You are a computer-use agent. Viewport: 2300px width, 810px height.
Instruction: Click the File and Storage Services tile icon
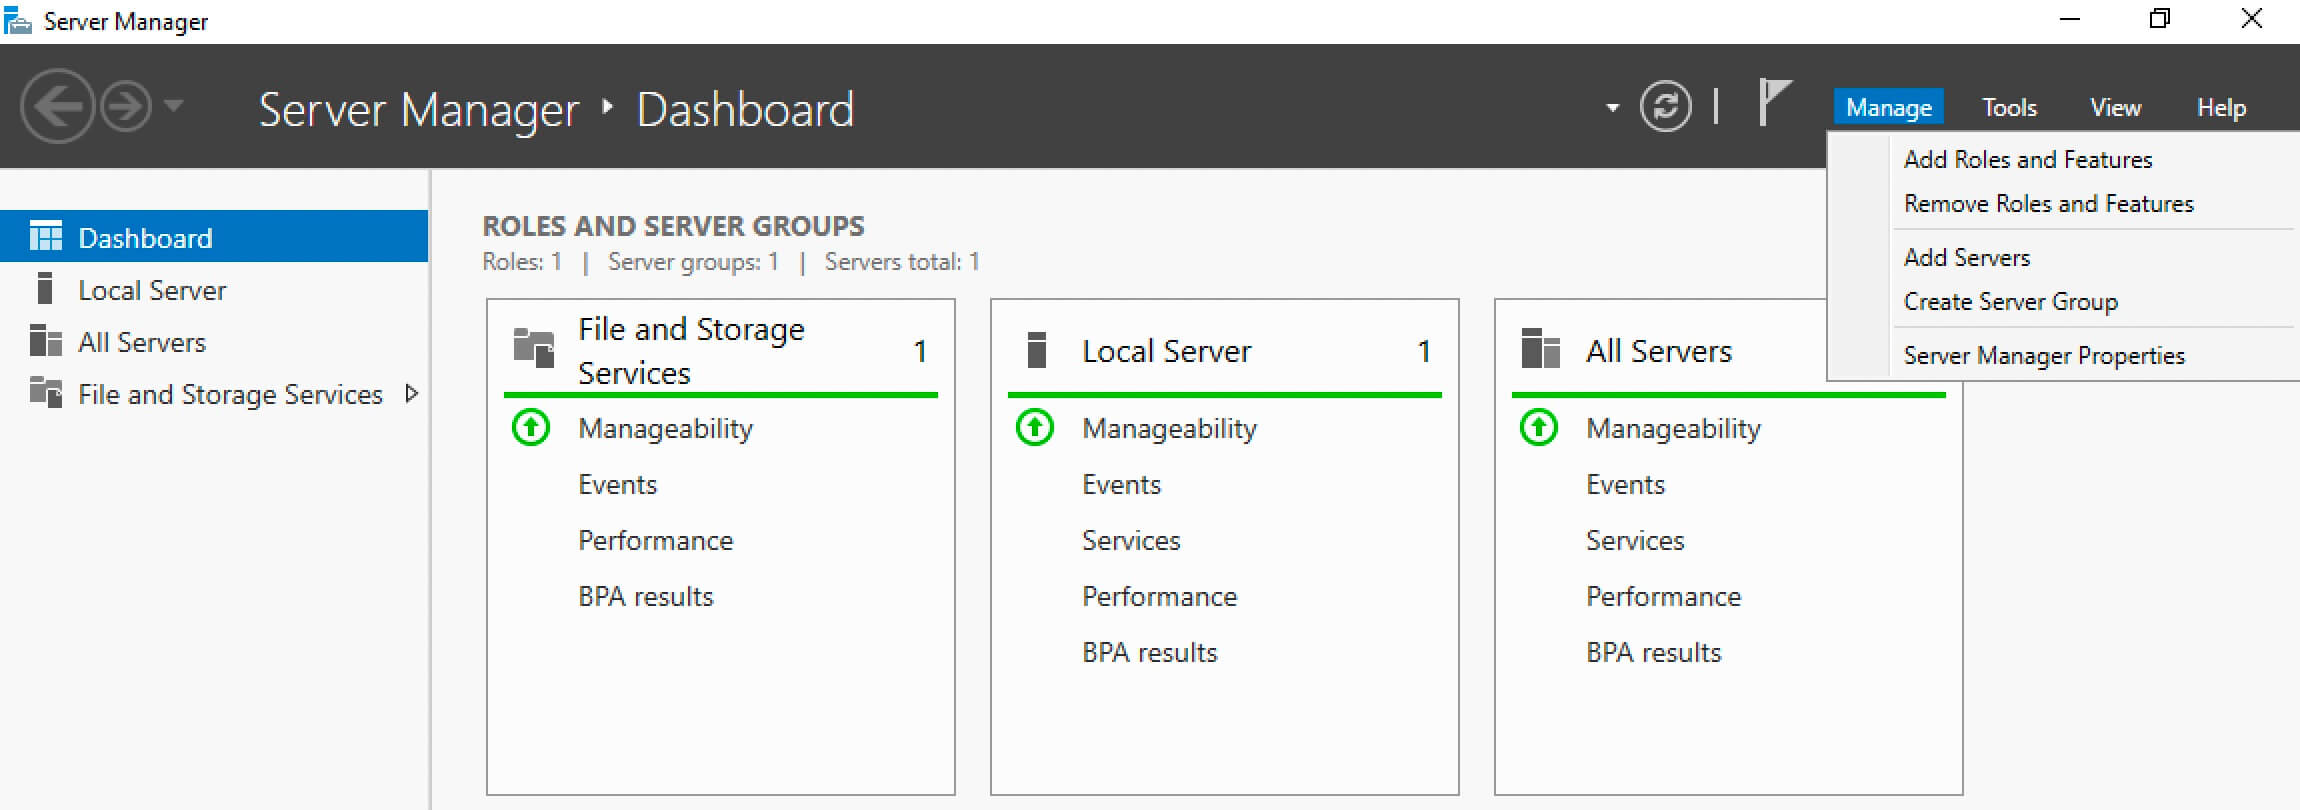(x=533, y=348)
